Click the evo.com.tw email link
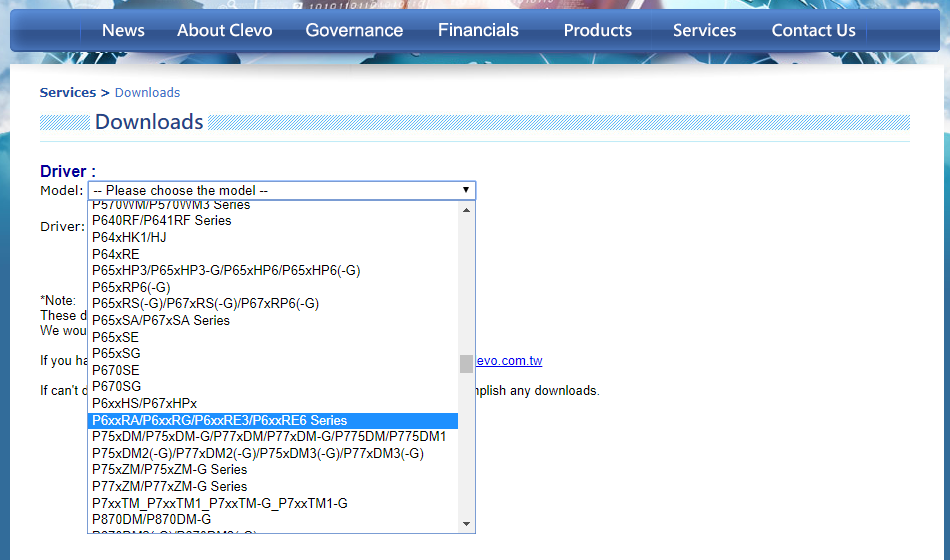950x560 pixels. (509, 361)
